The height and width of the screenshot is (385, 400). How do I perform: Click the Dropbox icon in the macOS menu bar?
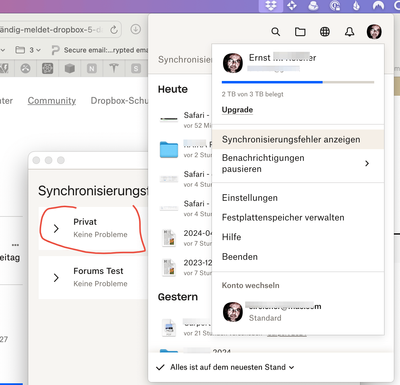271,6
